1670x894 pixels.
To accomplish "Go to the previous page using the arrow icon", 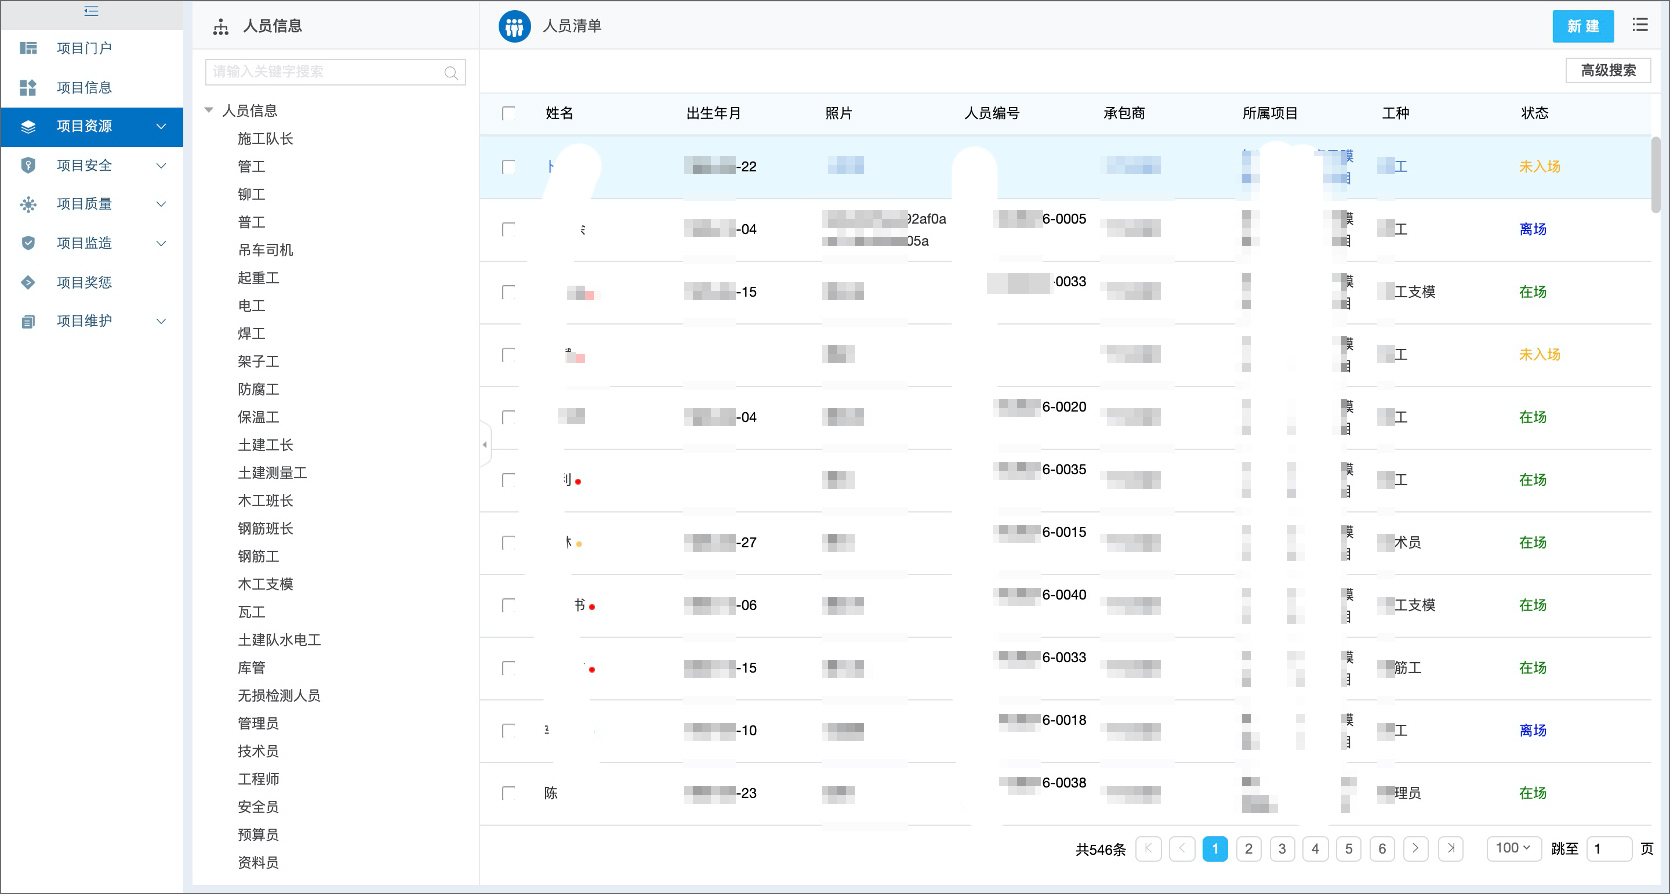I will tap(1182, 848).
